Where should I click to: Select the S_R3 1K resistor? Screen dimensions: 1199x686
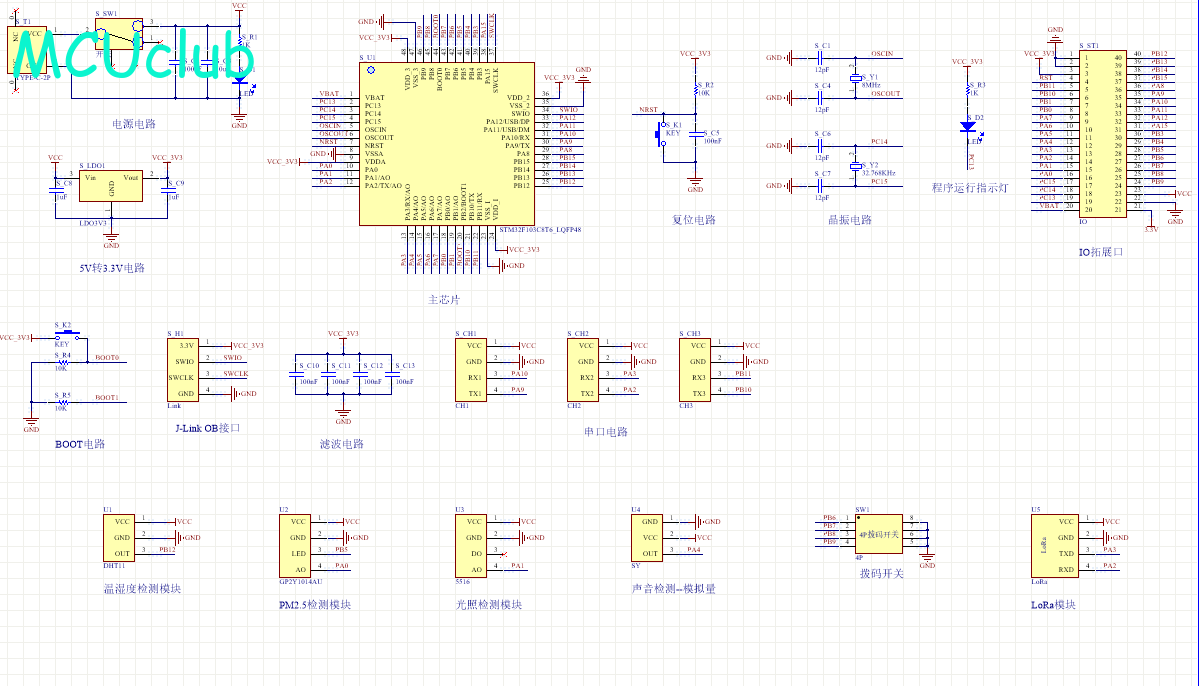(968, 92)
